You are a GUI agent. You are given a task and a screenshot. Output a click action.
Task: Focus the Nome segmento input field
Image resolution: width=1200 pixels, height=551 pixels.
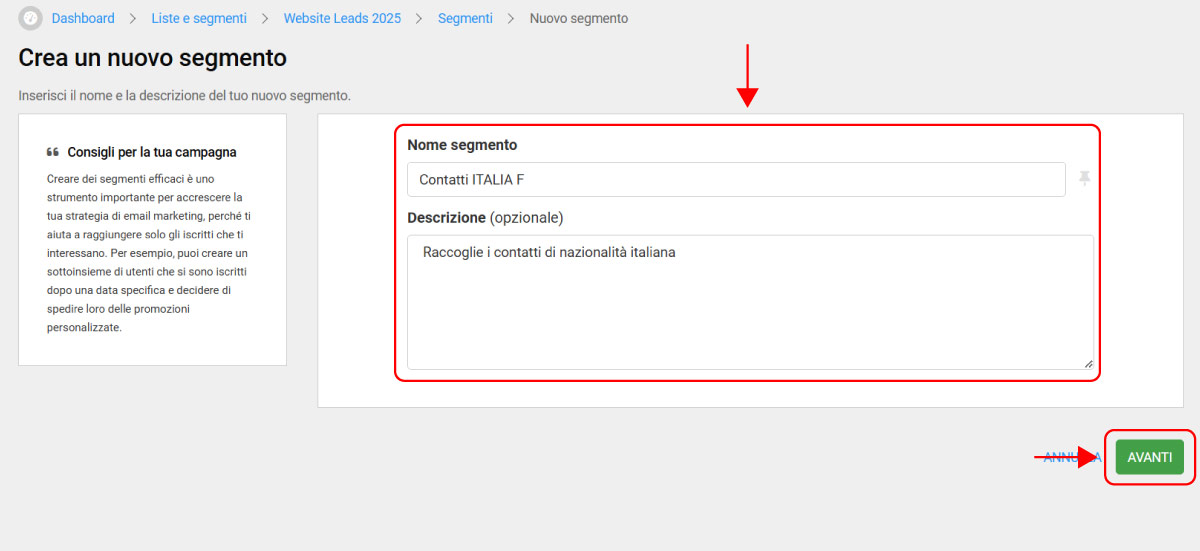[x=736, y=179]
